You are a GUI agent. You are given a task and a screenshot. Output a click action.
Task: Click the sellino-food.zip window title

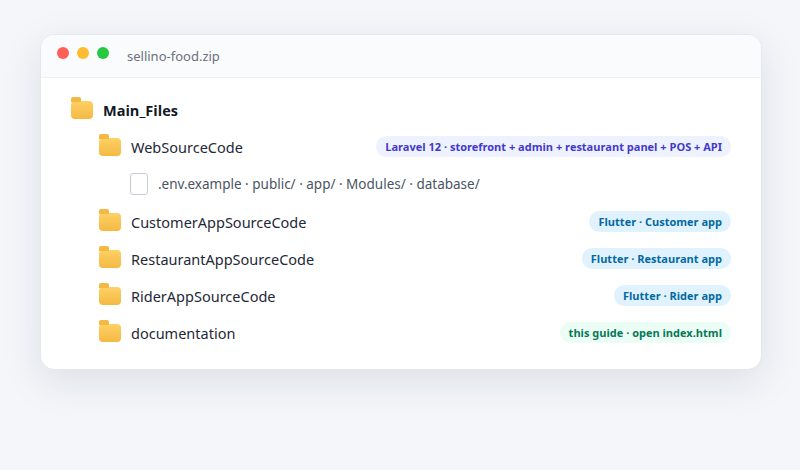click(173, 56)
